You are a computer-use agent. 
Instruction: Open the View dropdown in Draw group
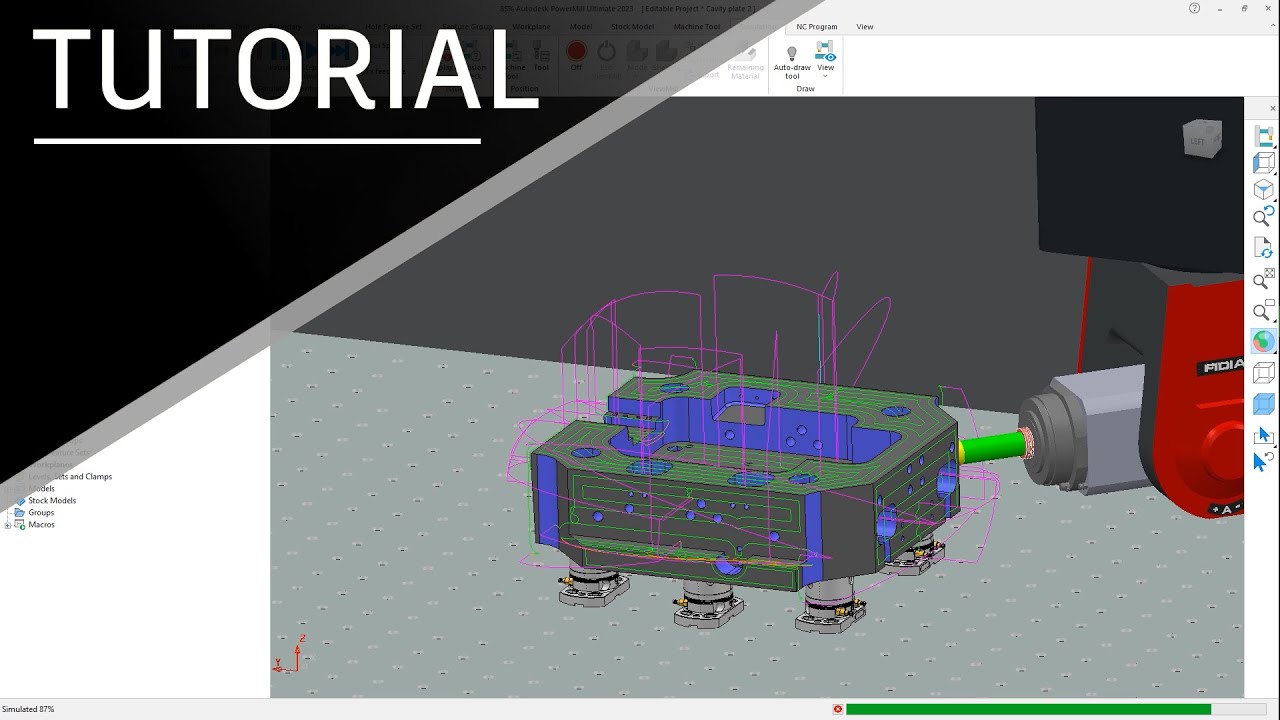tap(825, 60)
